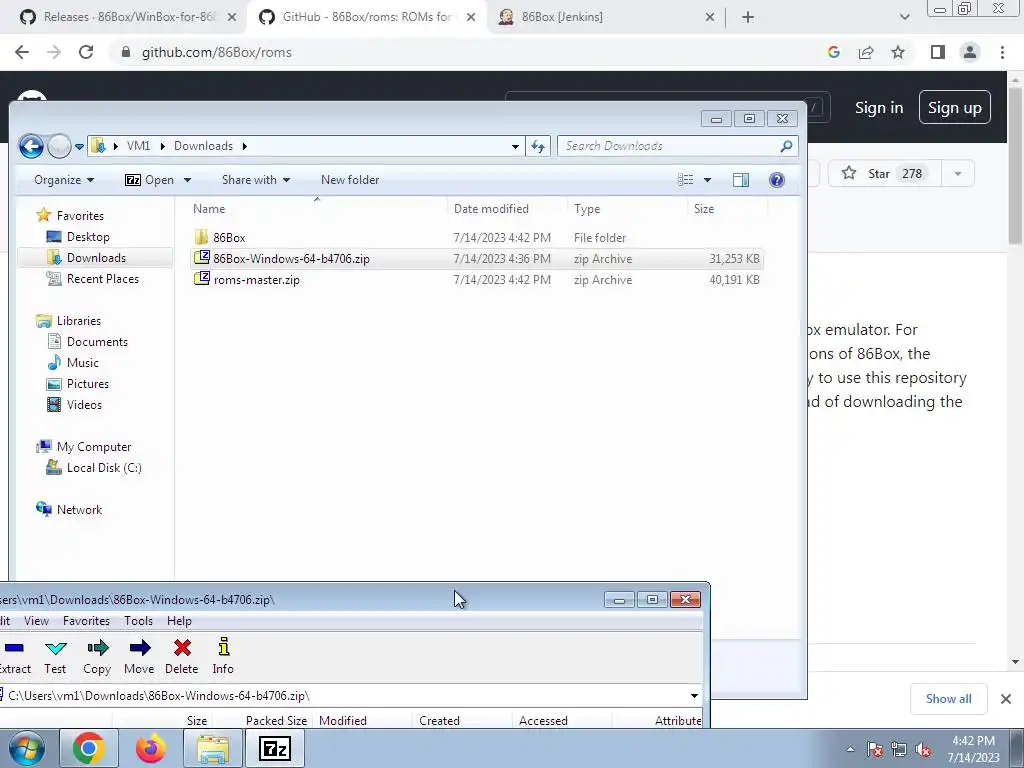Open recent pages dropdown beside Explorer back button
The height and width of the screenshot is (768, 1024).
coord(79,147)
